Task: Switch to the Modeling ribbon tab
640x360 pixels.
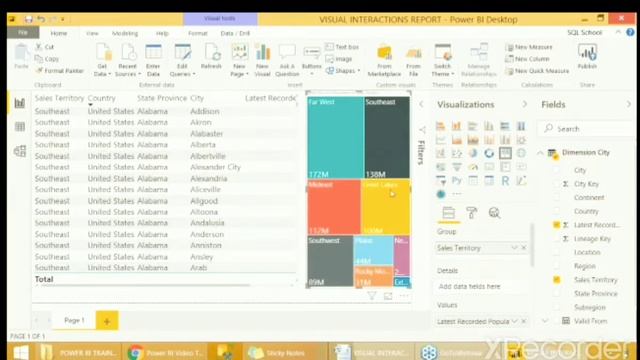Action: pyautogui.click(x=125, y=33)
